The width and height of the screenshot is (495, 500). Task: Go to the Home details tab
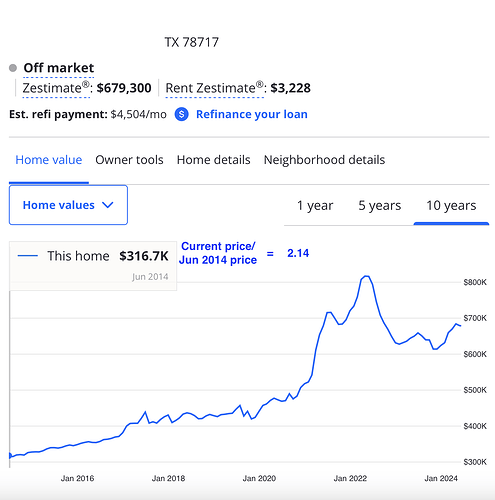coord(214,160)
